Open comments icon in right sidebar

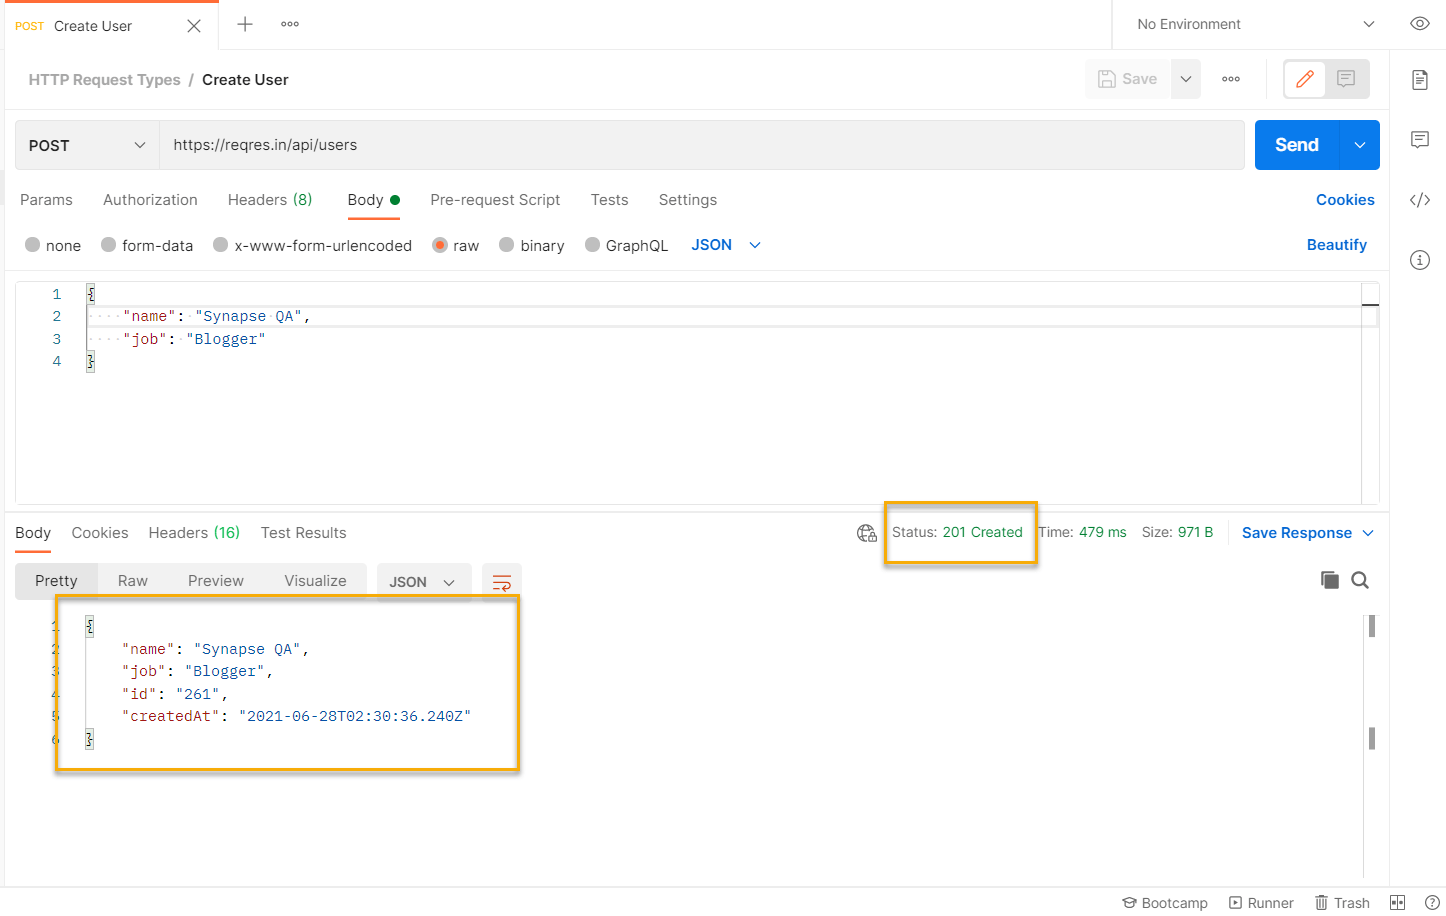coord(1420,140)
